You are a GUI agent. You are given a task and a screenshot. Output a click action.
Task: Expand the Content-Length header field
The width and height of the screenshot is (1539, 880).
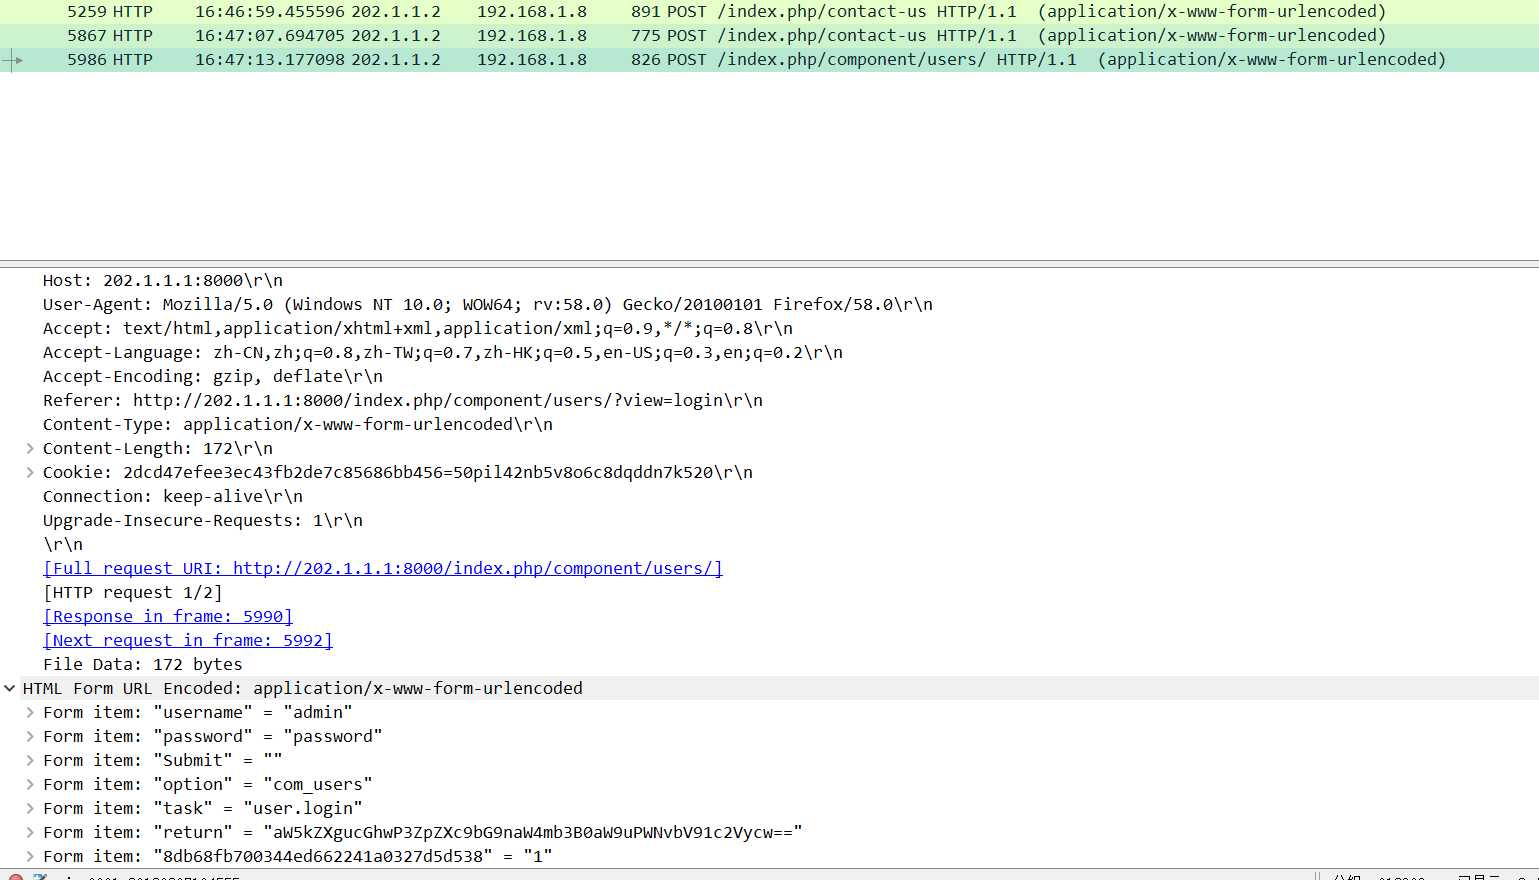click(x=30, y=448)
